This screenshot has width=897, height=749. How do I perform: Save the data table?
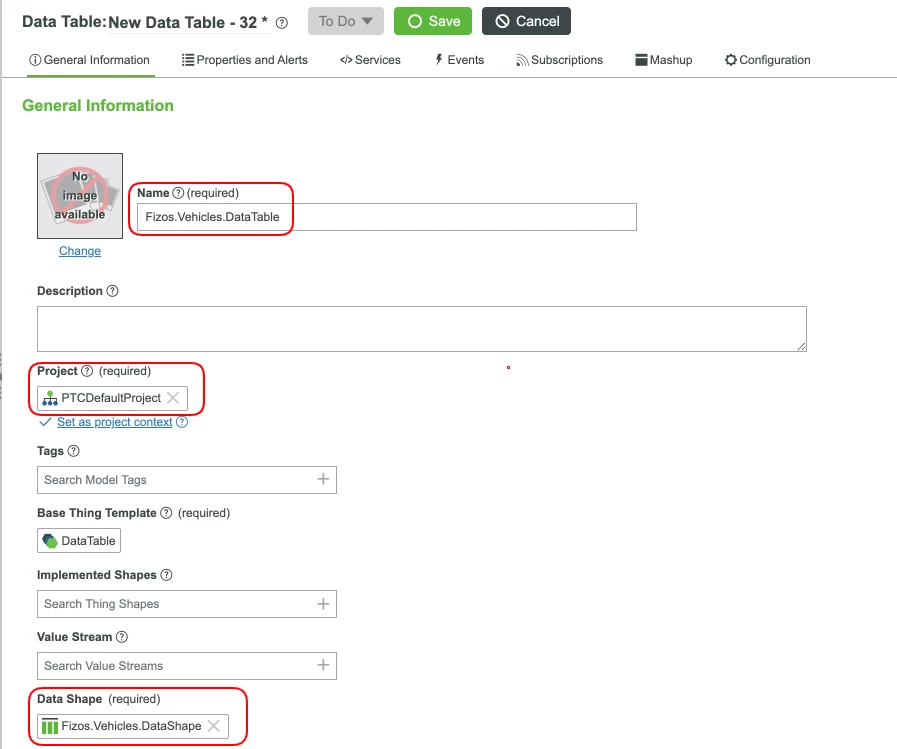tap(433, 21)
